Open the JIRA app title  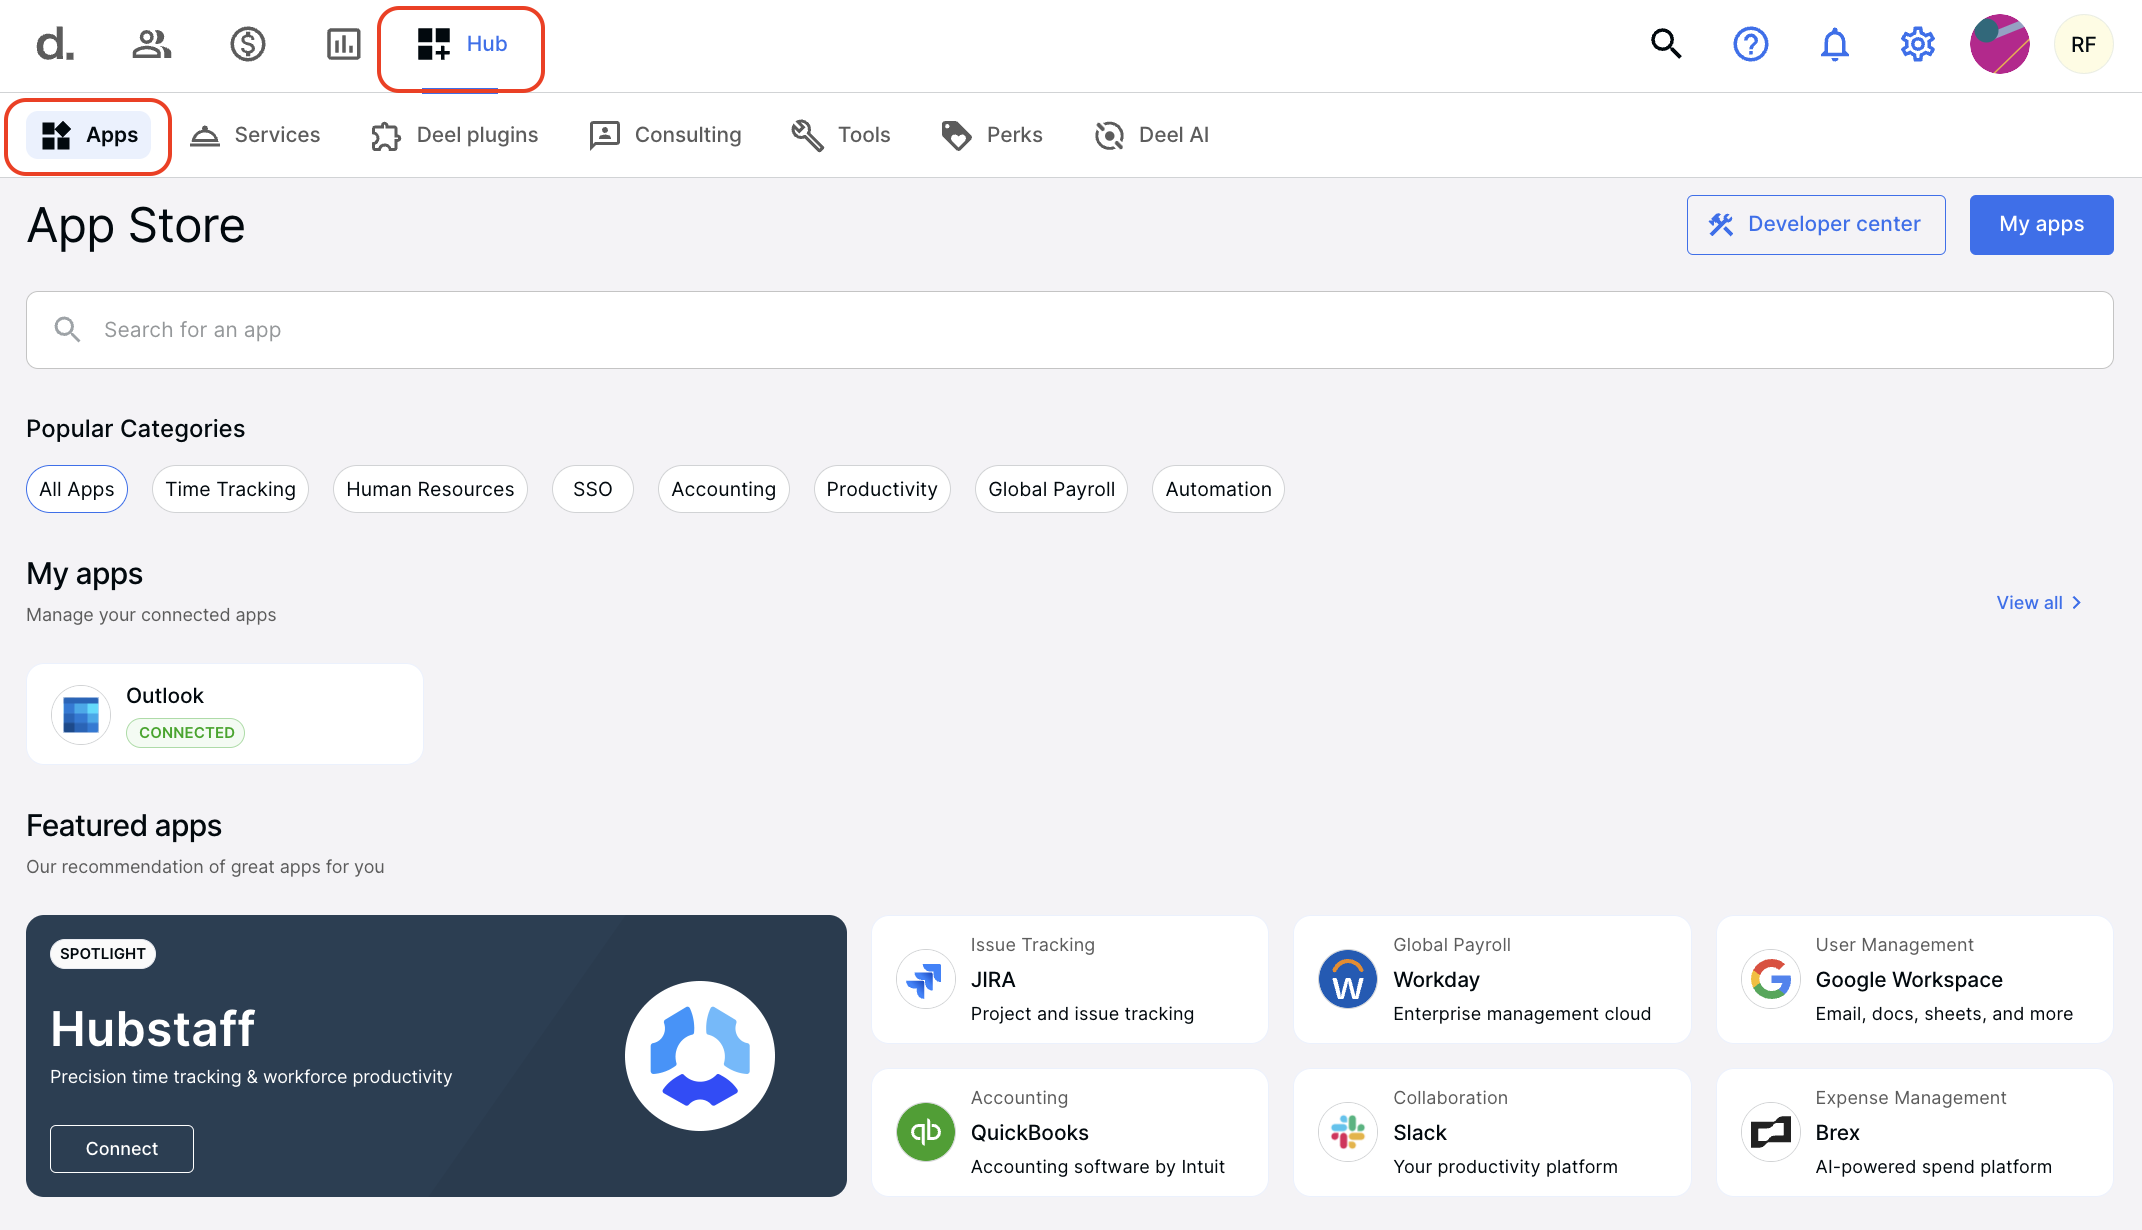[x=993, y=980]
